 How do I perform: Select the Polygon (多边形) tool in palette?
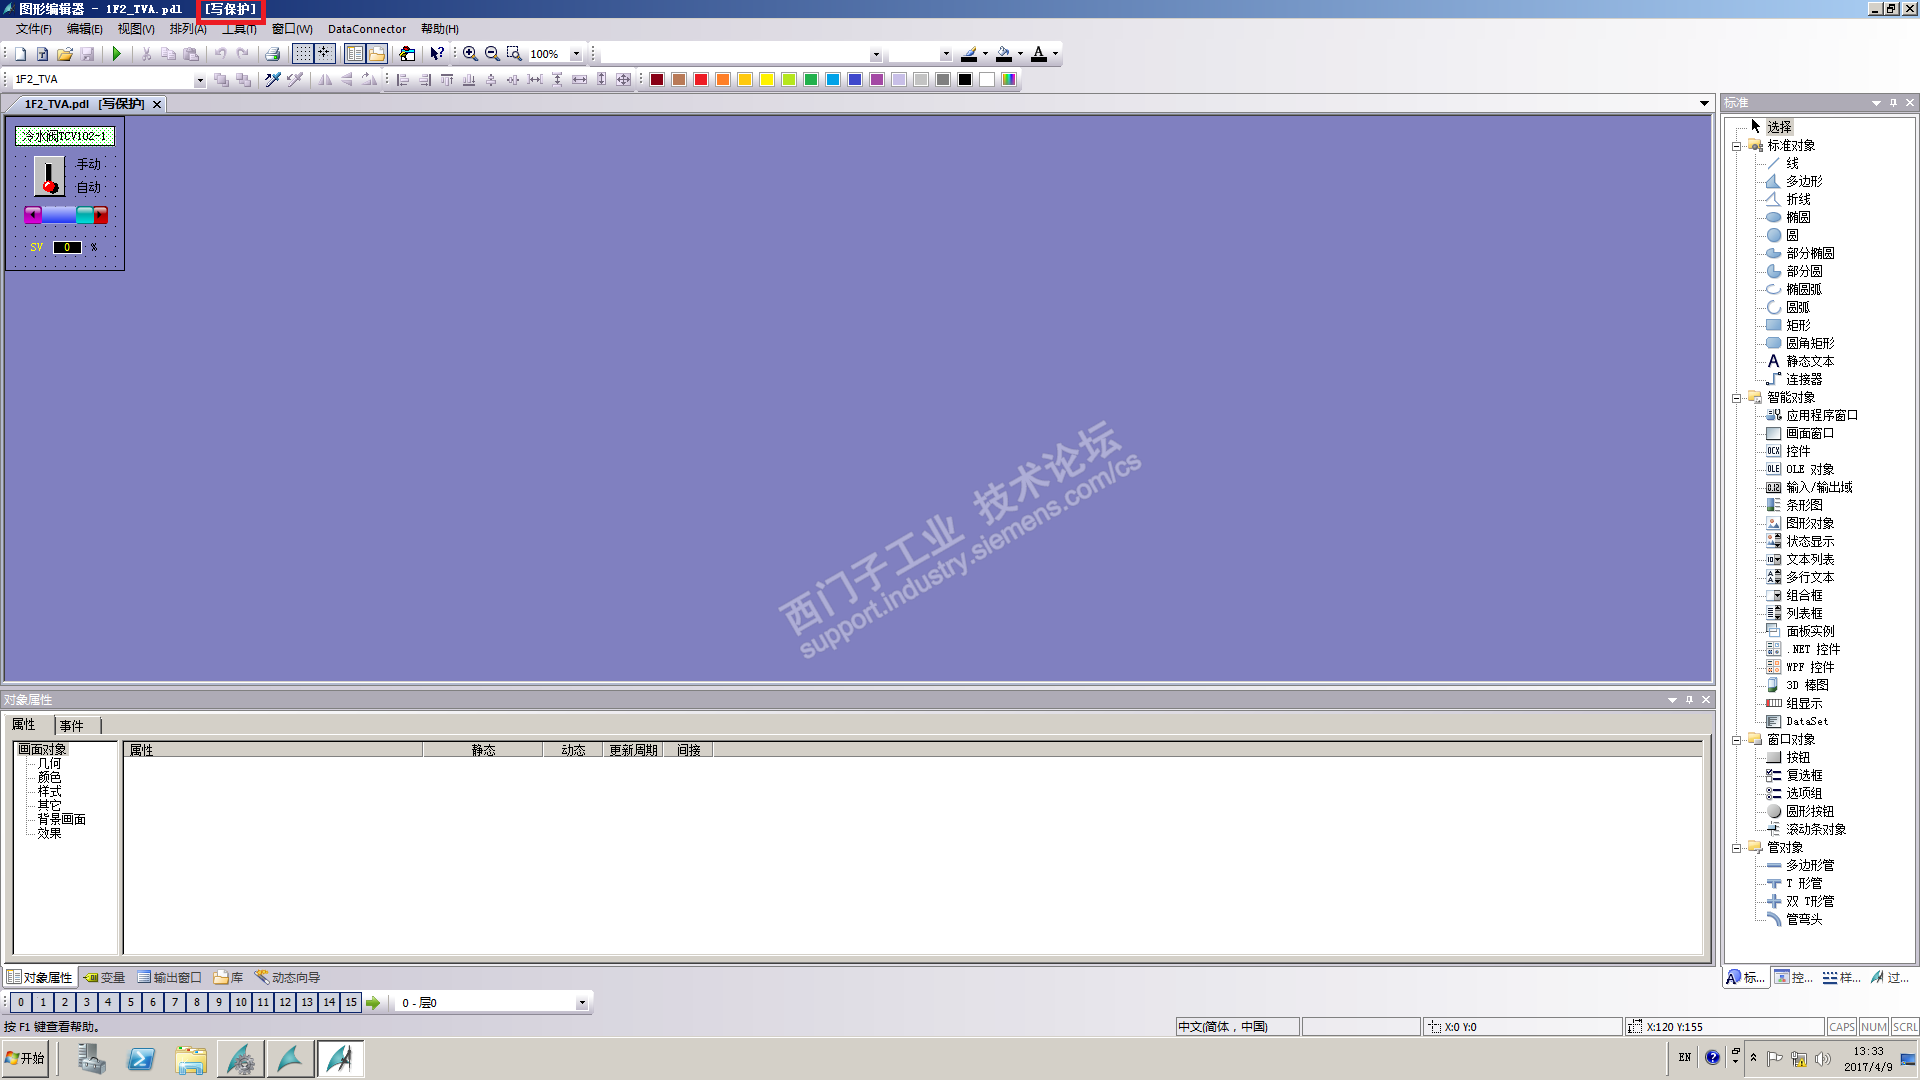pyautogui.click(x=1803, y=181)
